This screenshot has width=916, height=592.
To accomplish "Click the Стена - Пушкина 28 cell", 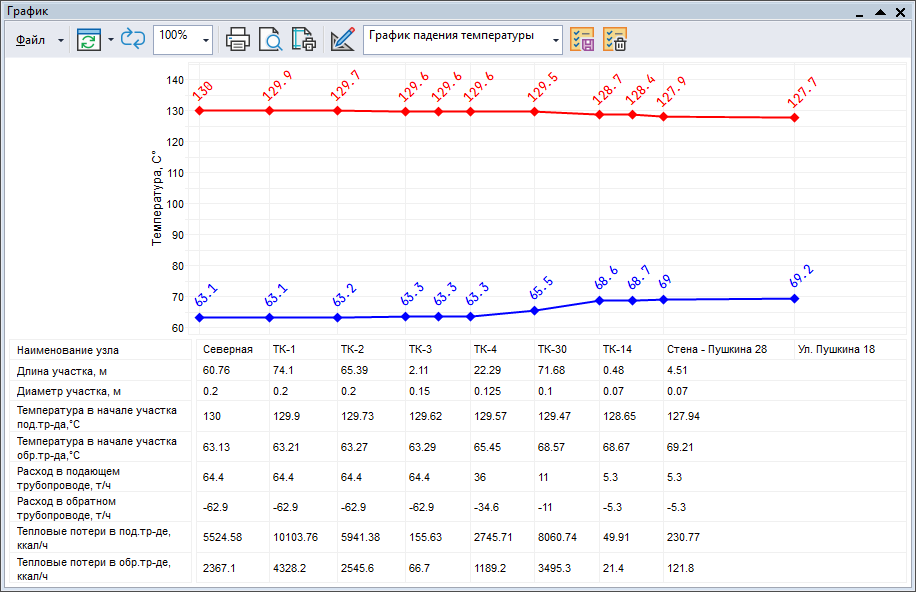I will point(717,350).
